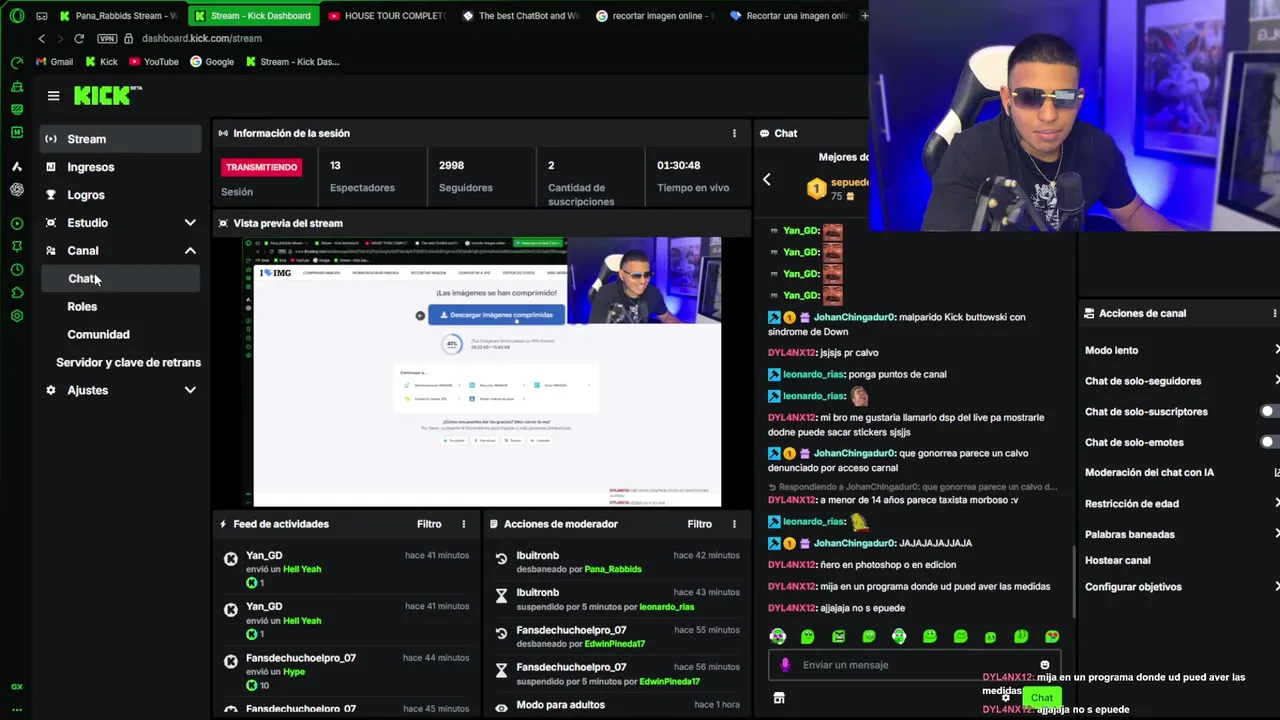Open Acciones de canal three-dot menu

[1275, 313]
